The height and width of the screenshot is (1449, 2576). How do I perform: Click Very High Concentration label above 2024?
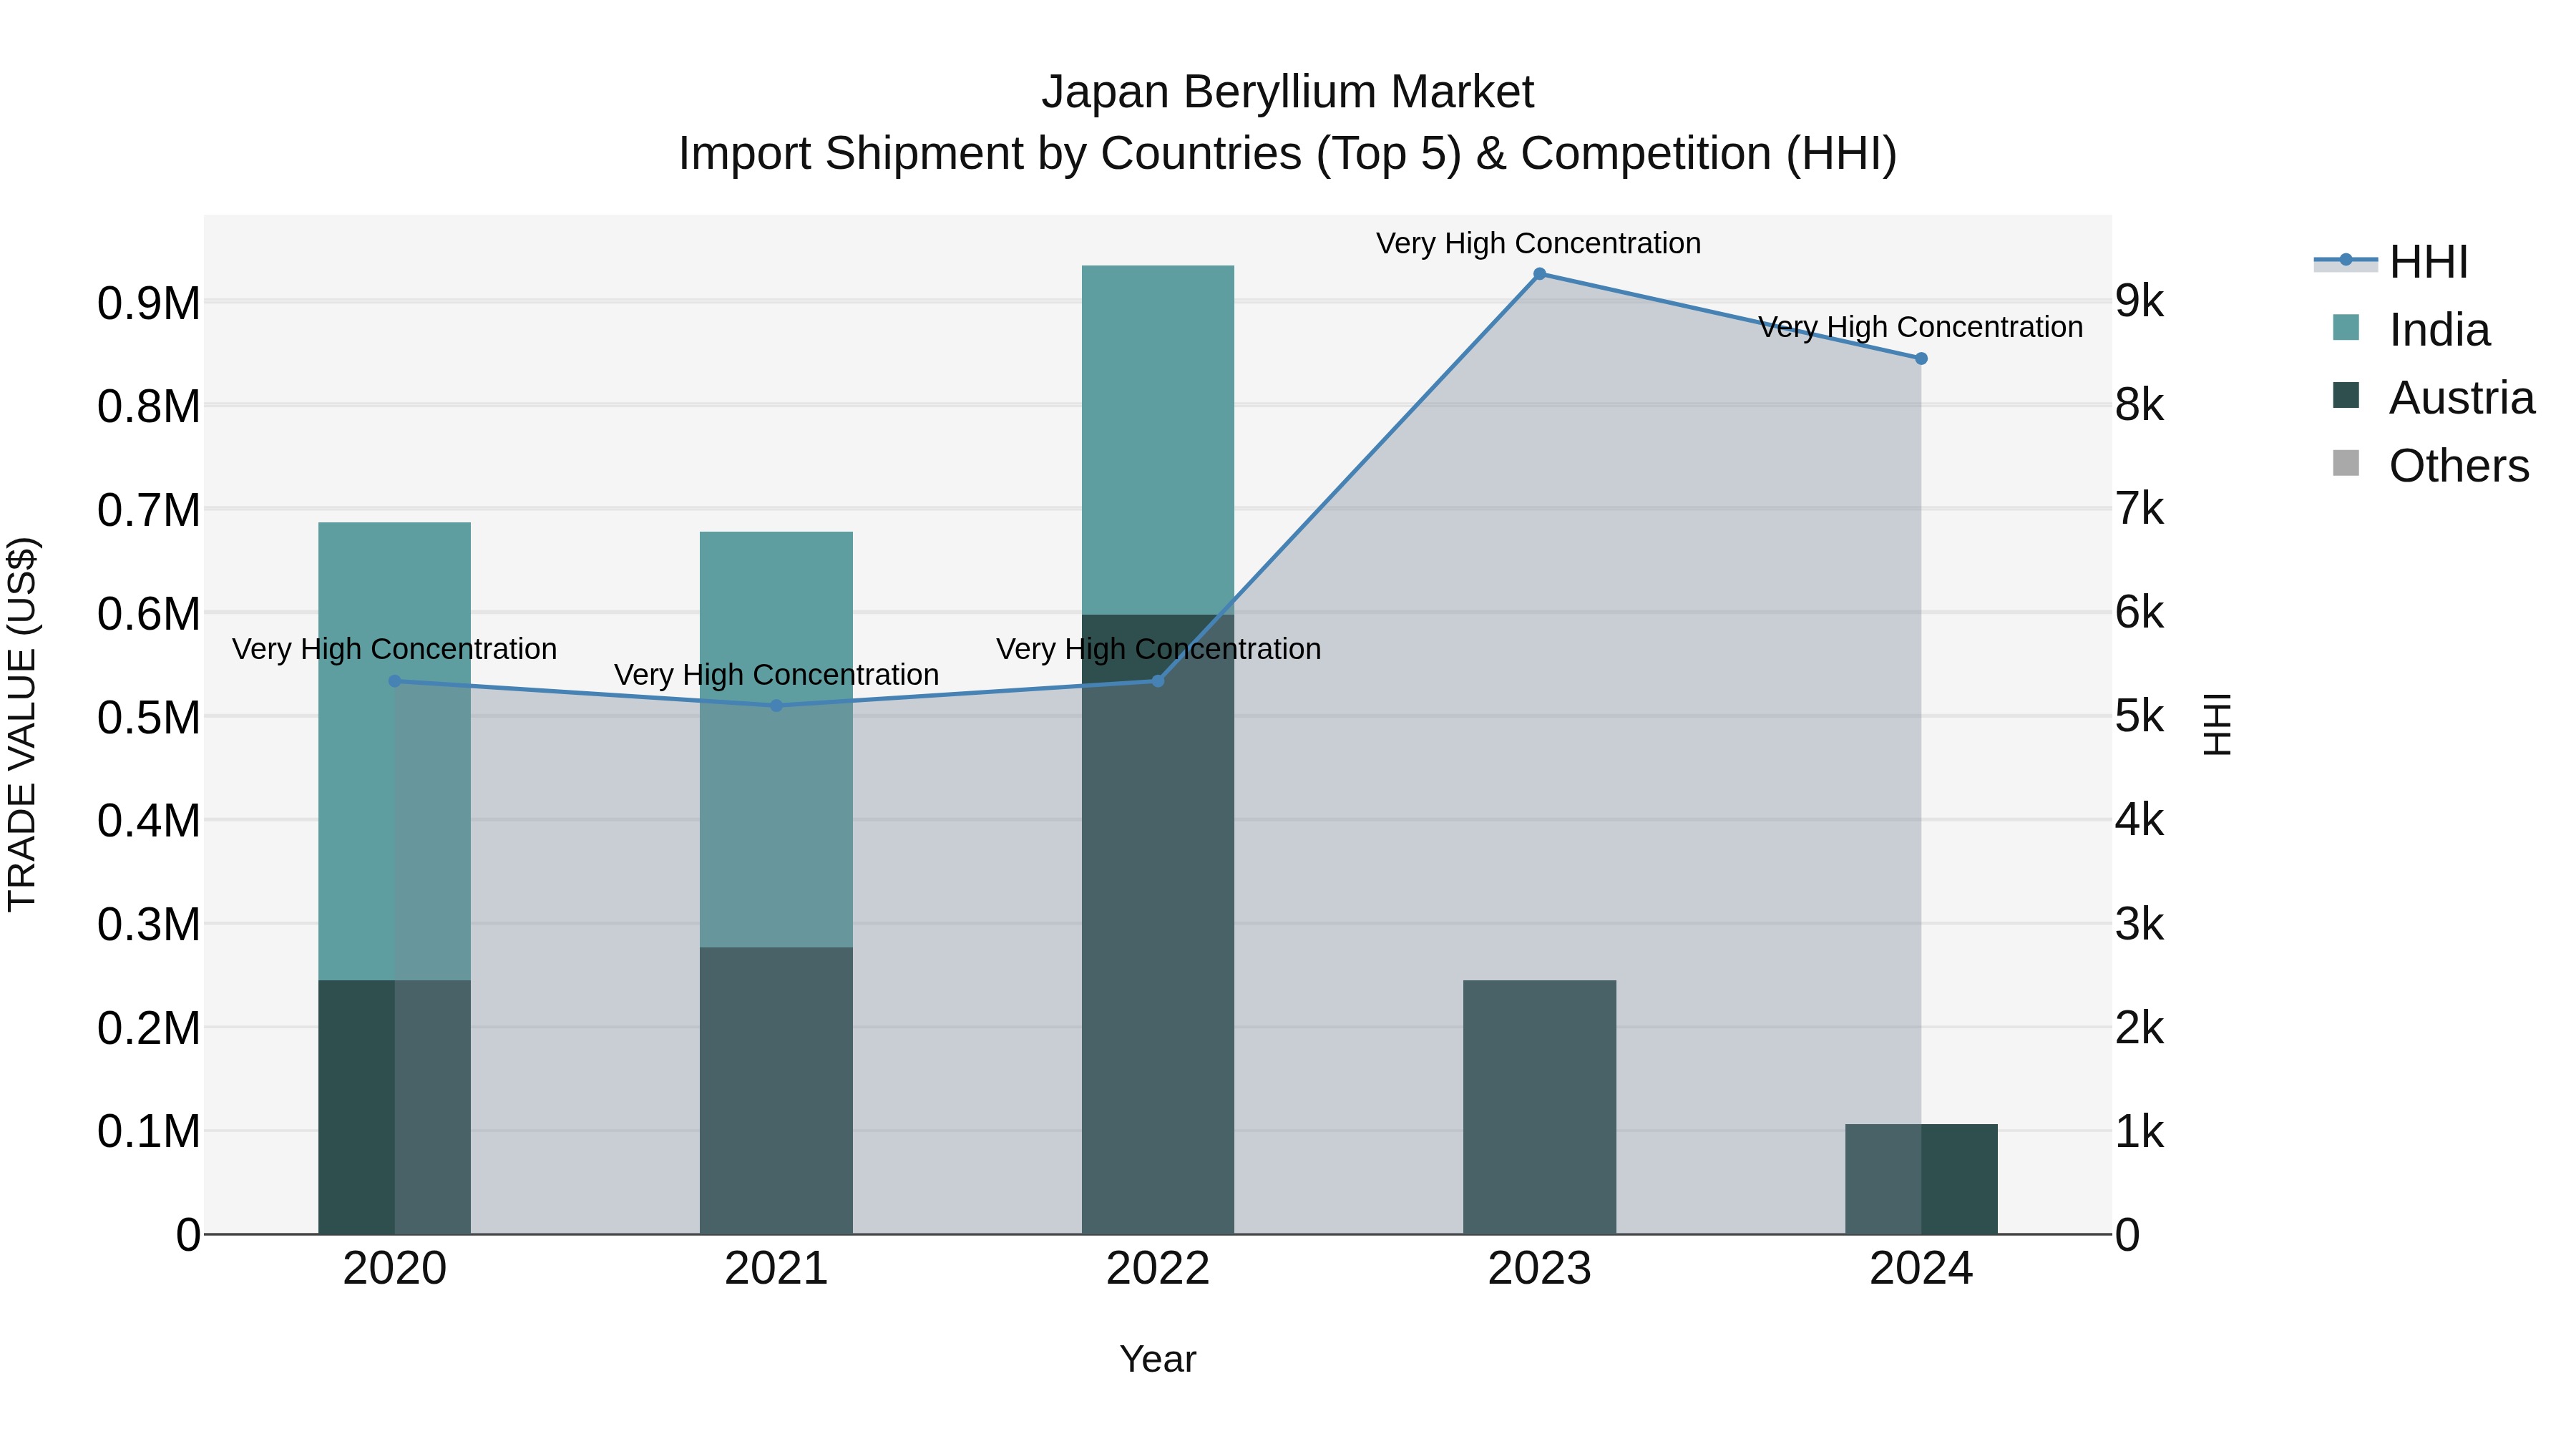1921,327
